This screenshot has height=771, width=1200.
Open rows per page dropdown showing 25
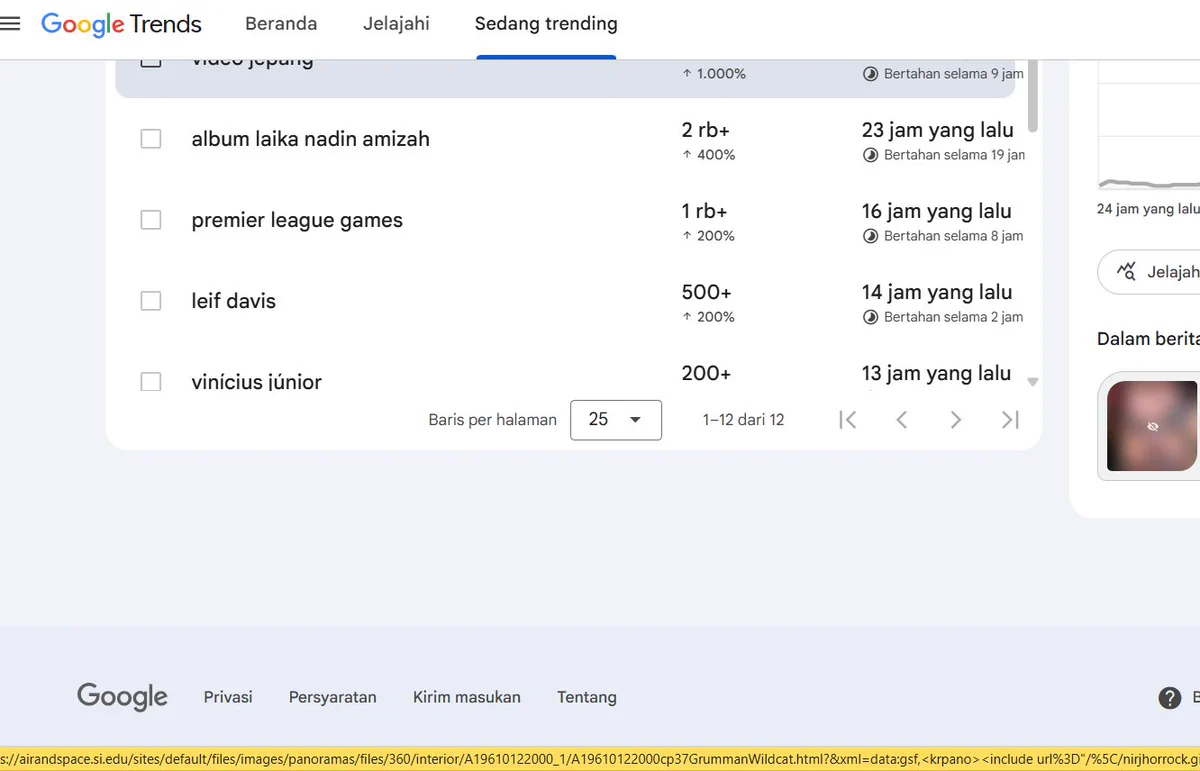click(616, 420)
